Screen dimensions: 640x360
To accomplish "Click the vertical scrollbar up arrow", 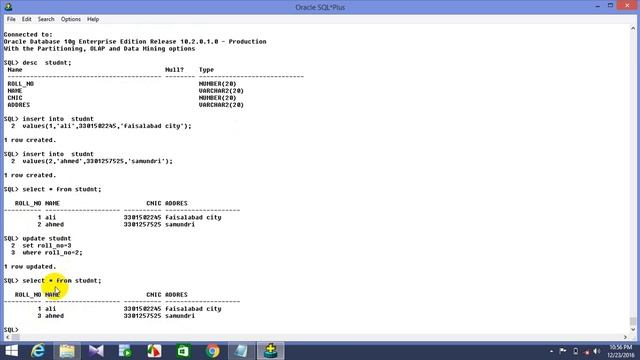I will 633,28.
